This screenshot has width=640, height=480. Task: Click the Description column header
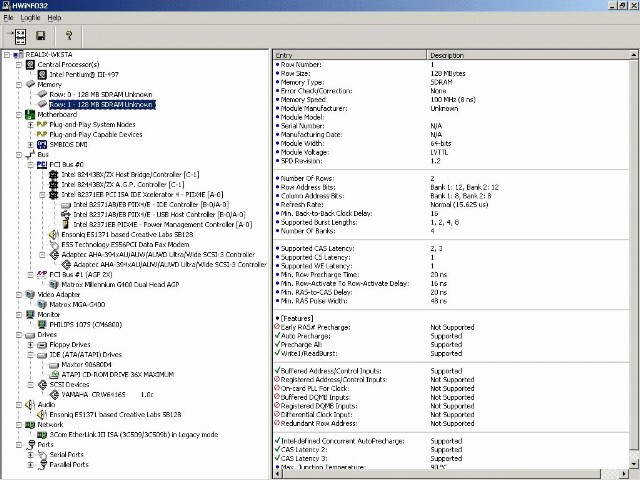528,55
